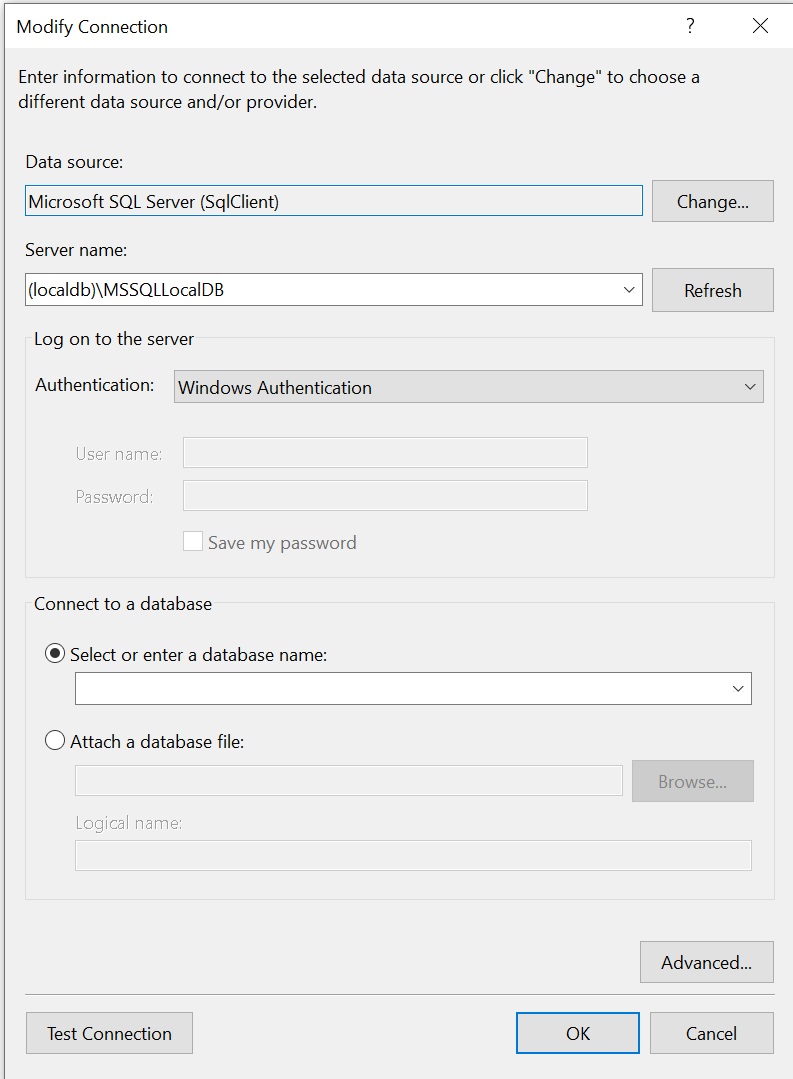
Task: Click the User name input field
Action: 385,452
